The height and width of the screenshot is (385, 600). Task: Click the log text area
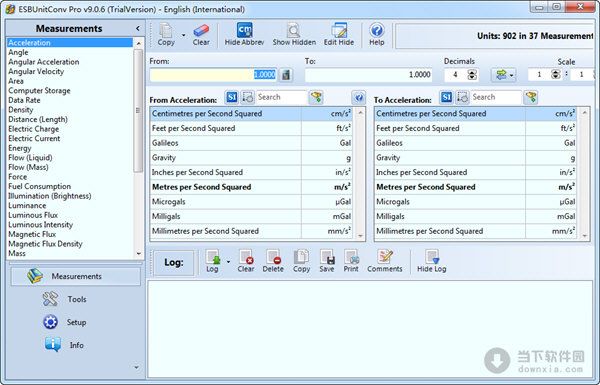pos(370,329)
